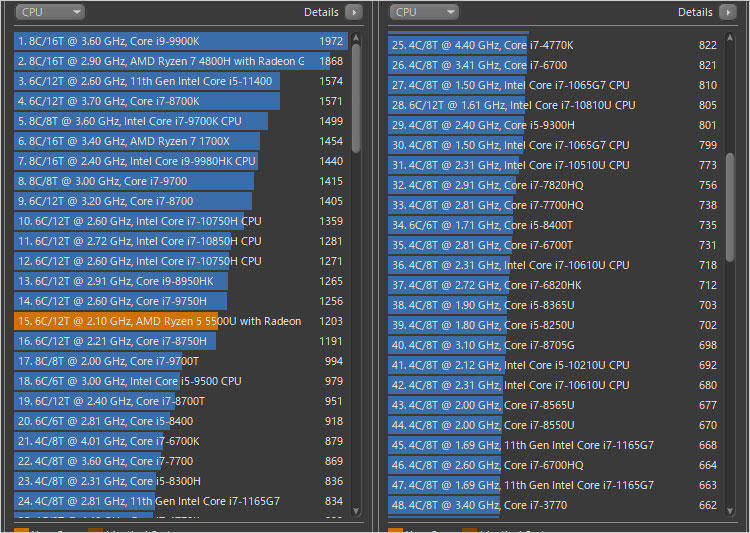750x533 pixels.
Task: Select row 10 Core i7-10750H CPU
Action: point(181,221)
